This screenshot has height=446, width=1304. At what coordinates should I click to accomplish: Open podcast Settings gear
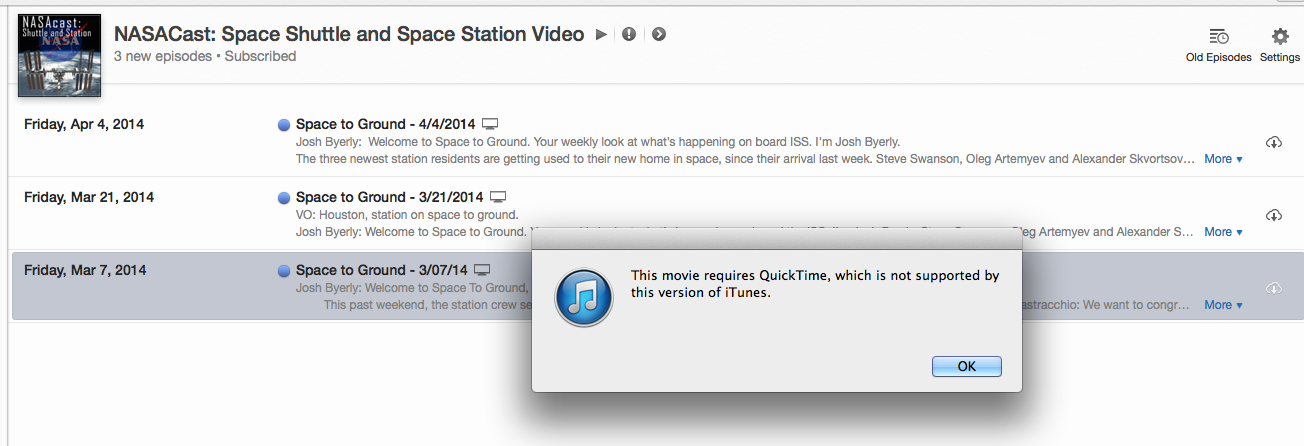pos(1280,45)
